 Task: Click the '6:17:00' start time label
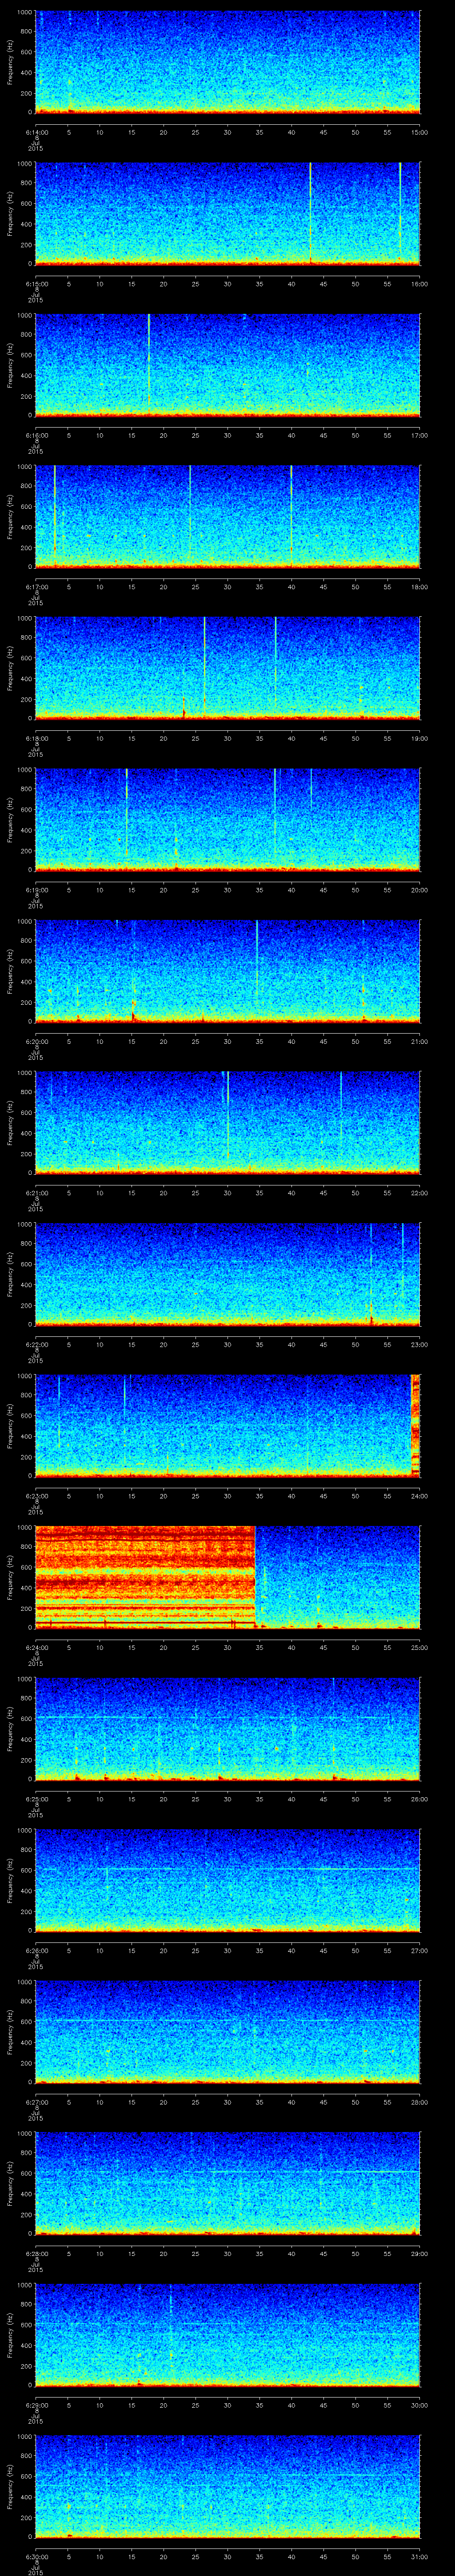click(x=37, y=587)
